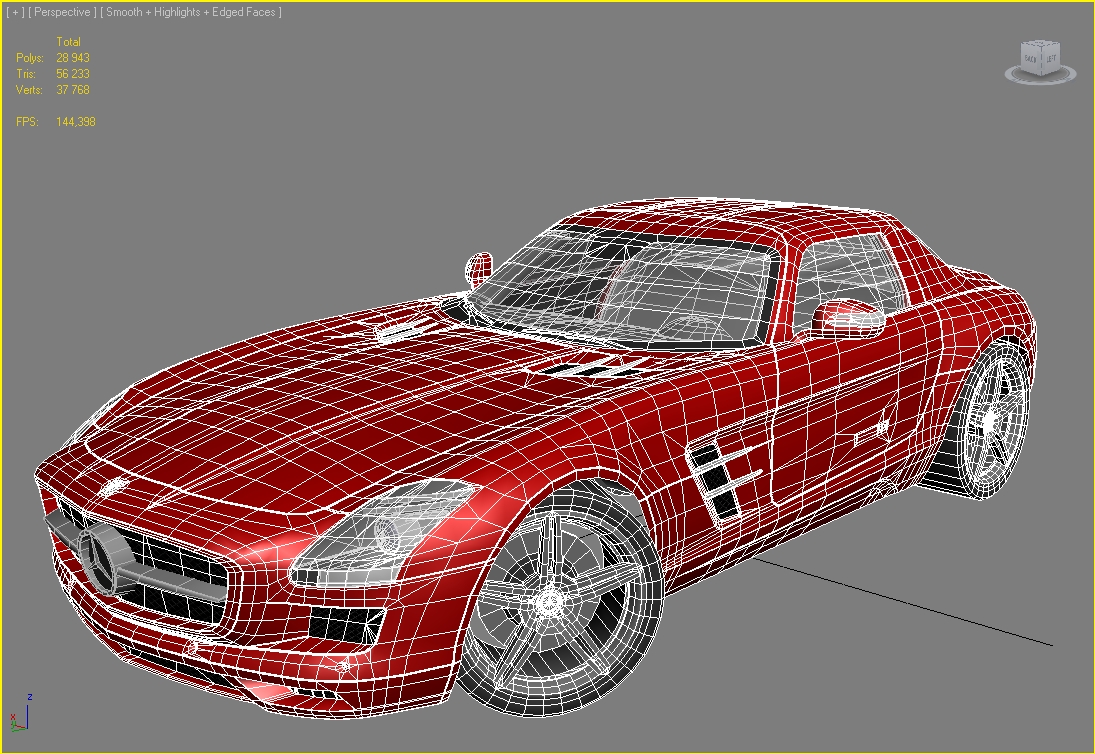Open the Smooth + Highlights shading menu
The height and width of the screenshot is (754, 1095).
[191, 12]
